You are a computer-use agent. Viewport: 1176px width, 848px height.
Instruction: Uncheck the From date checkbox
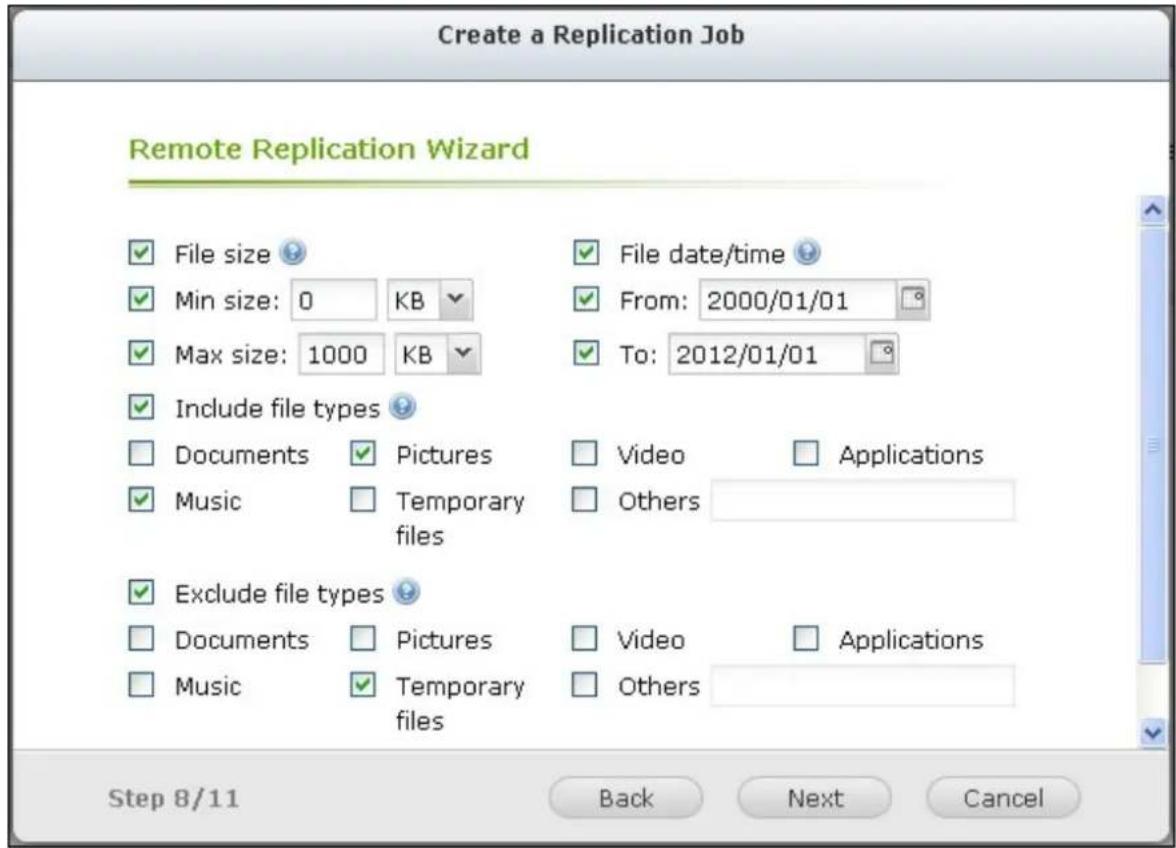tap(586, 299)
